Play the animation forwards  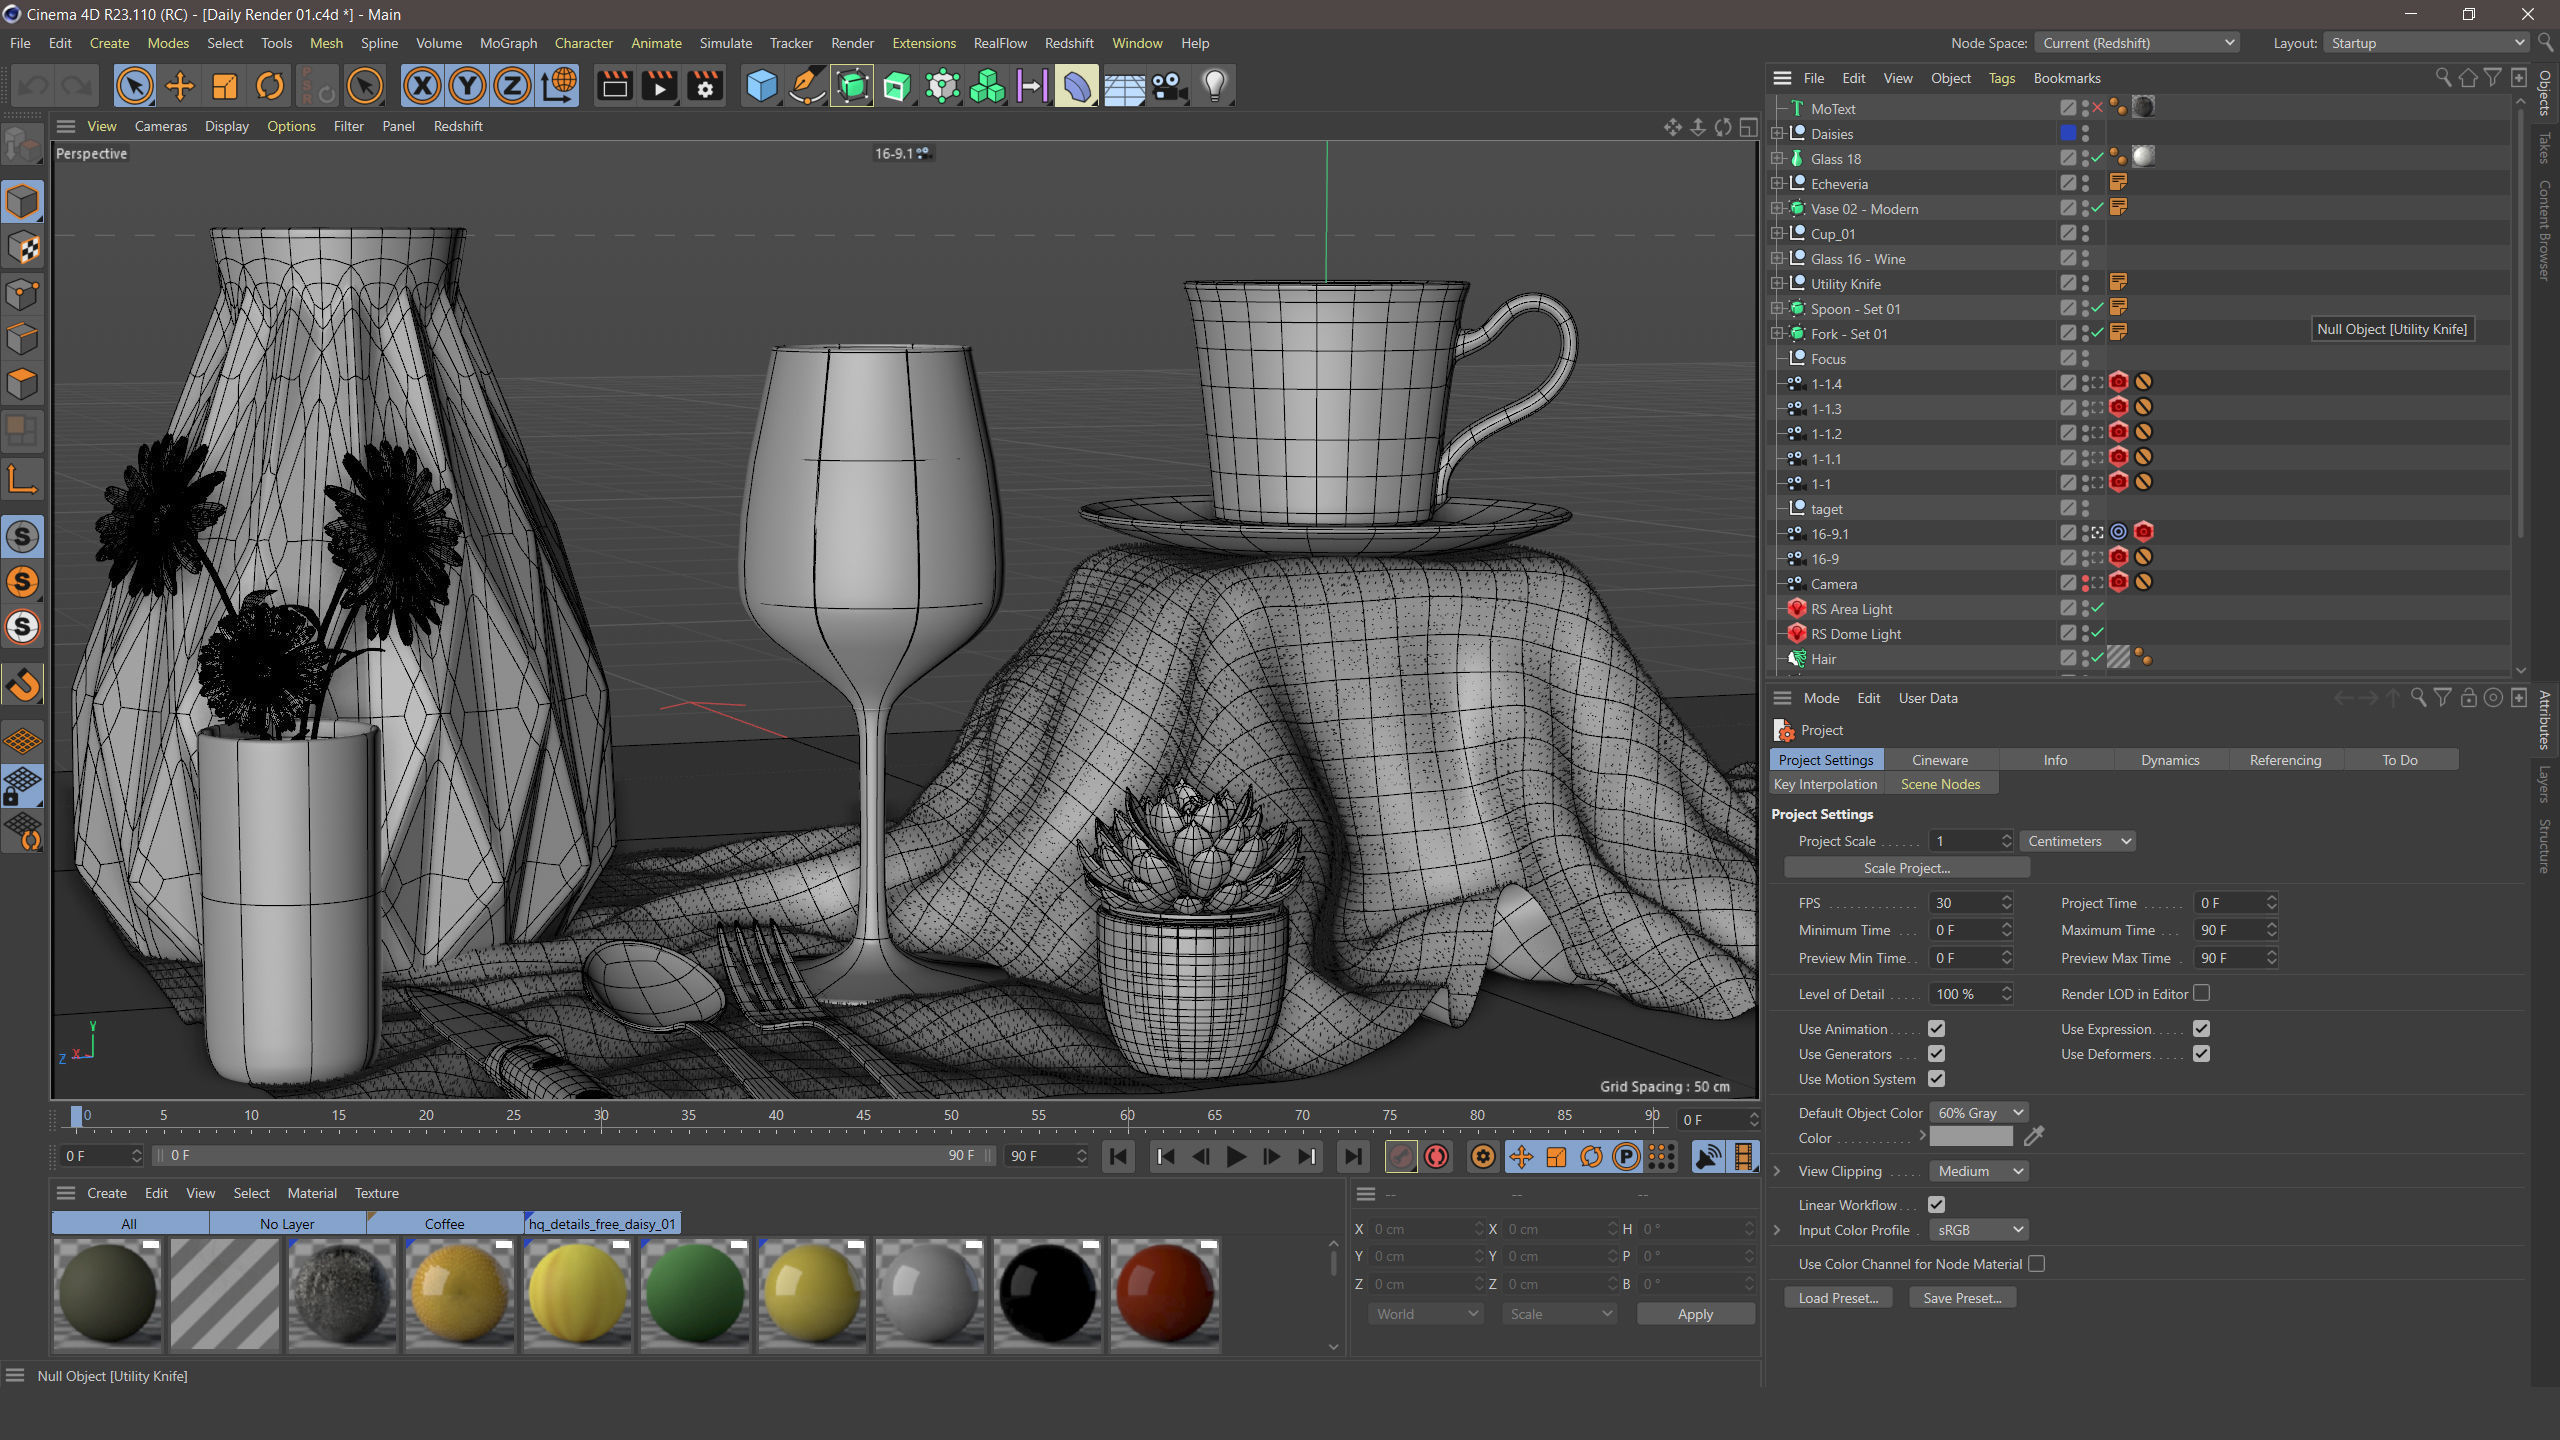point(1236,1157)
